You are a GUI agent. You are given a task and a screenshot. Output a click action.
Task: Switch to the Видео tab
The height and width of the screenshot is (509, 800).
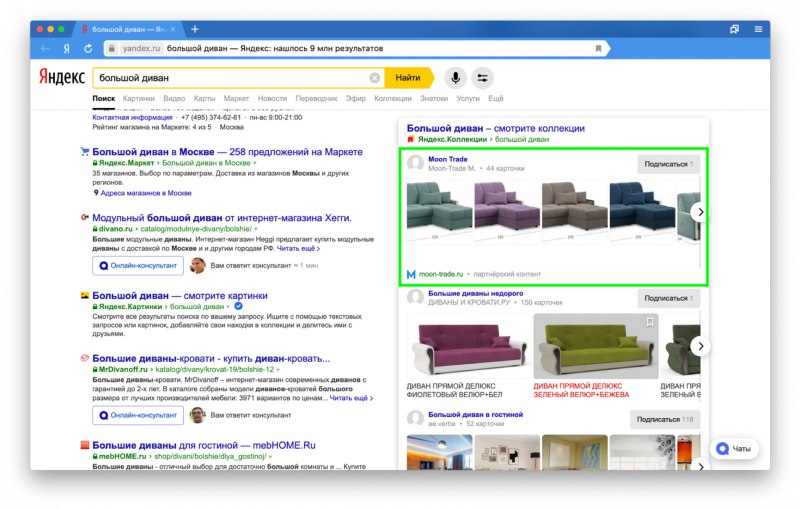click(x=174, y=98)
